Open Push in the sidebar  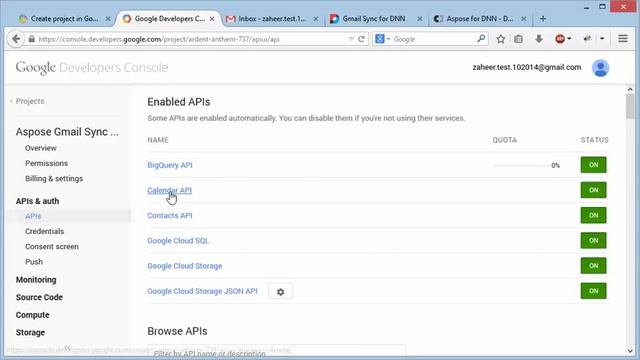[x=34, y=262]
